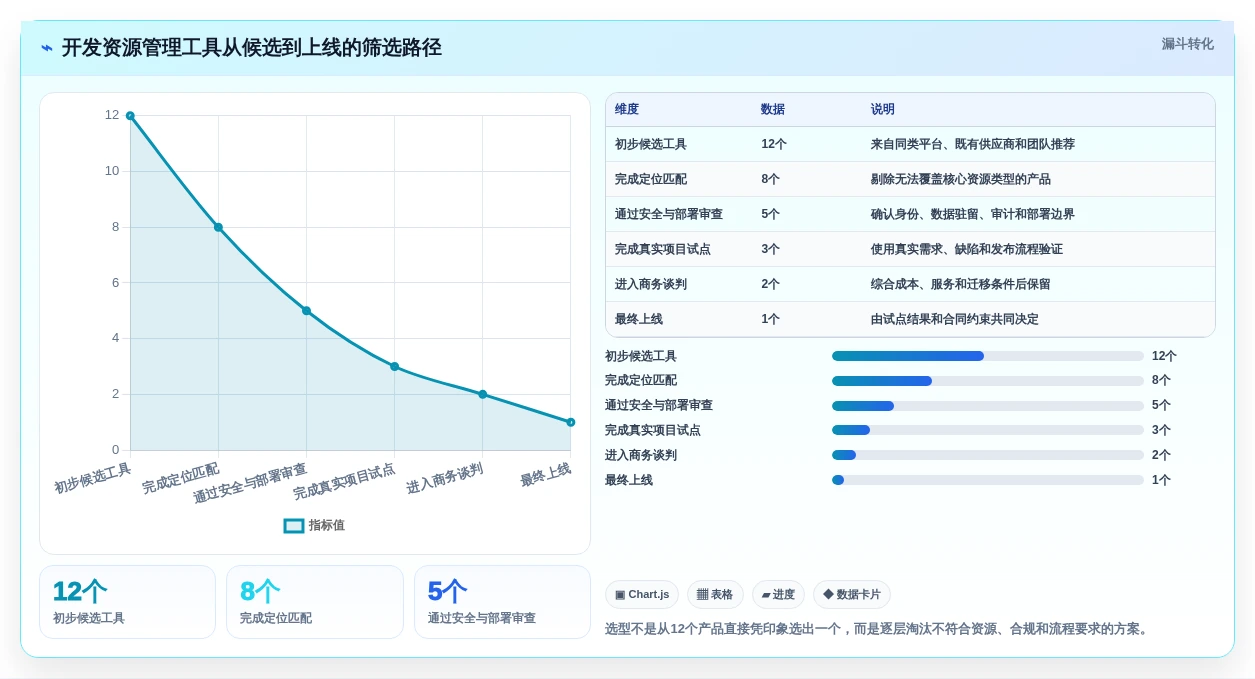Click the 进入商务谈判 progress bar
The width and height of the screenshot is (1255, 679).
tap(988, 455)
